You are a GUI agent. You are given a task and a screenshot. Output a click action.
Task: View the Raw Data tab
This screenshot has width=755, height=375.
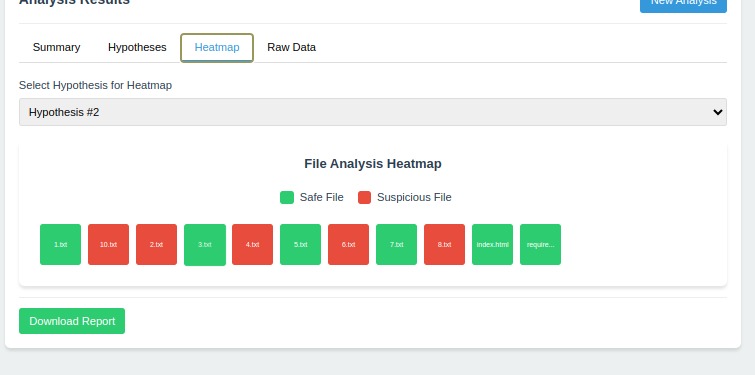[291, 47]
